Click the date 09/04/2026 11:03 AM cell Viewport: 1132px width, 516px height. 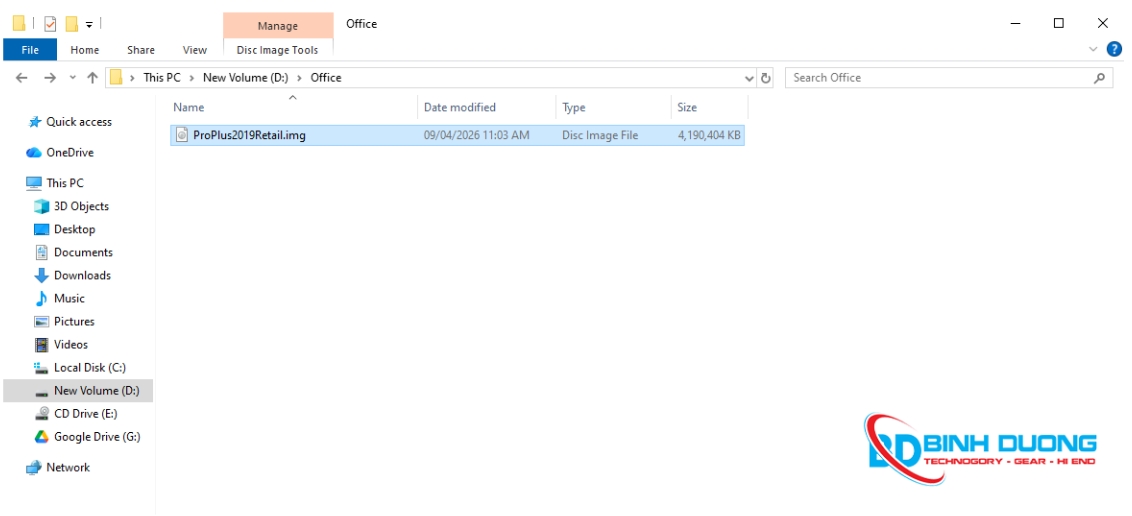click(476, 135)
